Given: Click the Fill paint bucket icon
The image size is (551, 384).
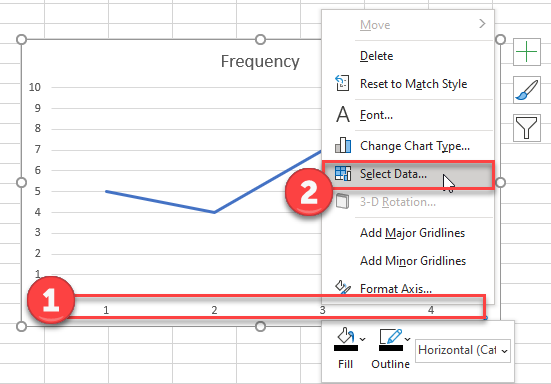Looking at the screenshot, I should (345, 336).
